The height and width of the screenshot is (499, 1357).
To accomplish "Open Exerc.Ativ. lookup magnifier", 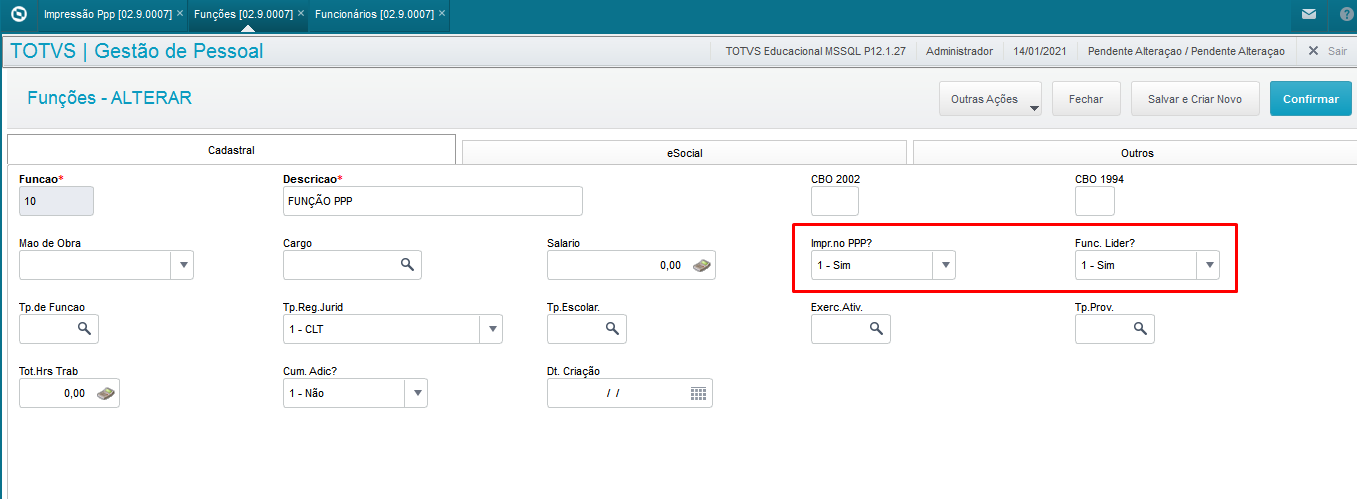I will (876, 329).
